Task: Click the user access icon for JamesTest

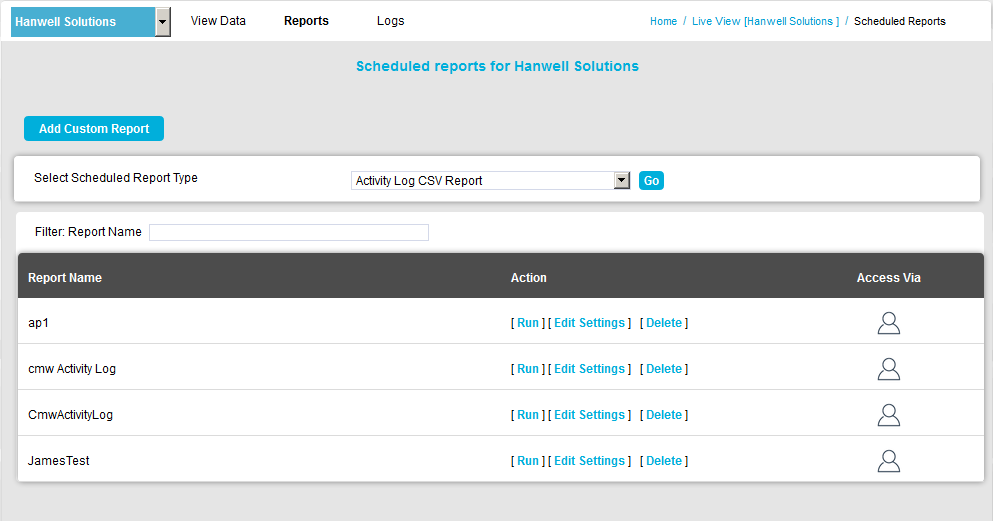Action: [889, 461]
